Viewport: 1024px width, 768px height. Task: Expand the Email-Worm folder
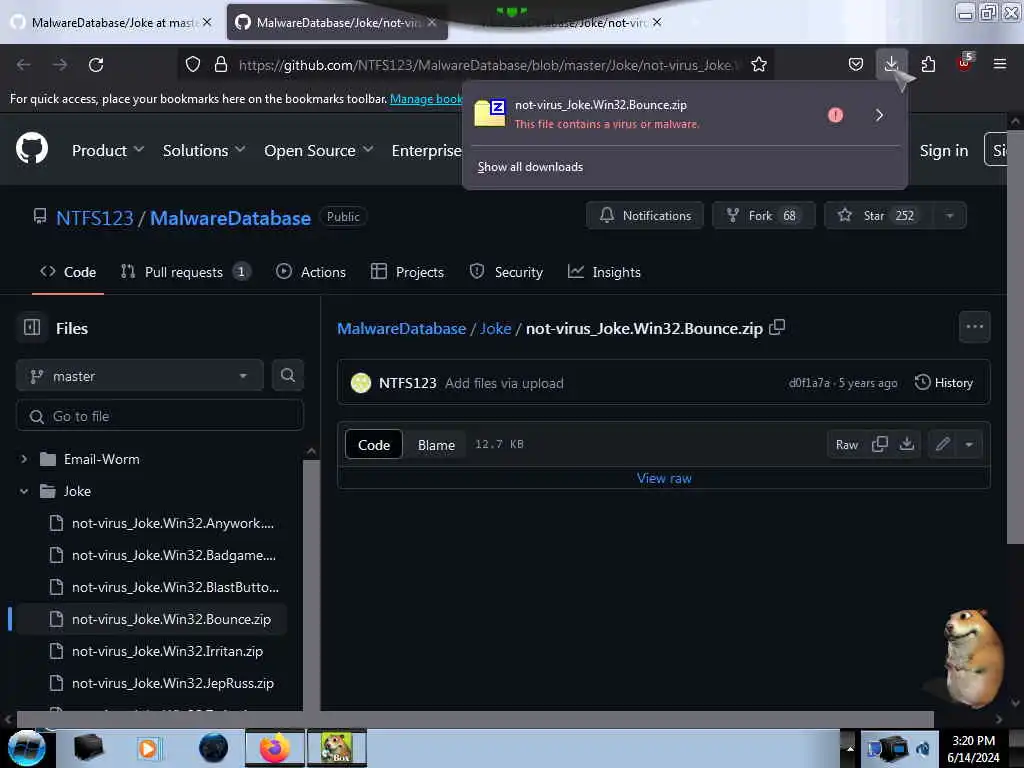tap(24, 459)
